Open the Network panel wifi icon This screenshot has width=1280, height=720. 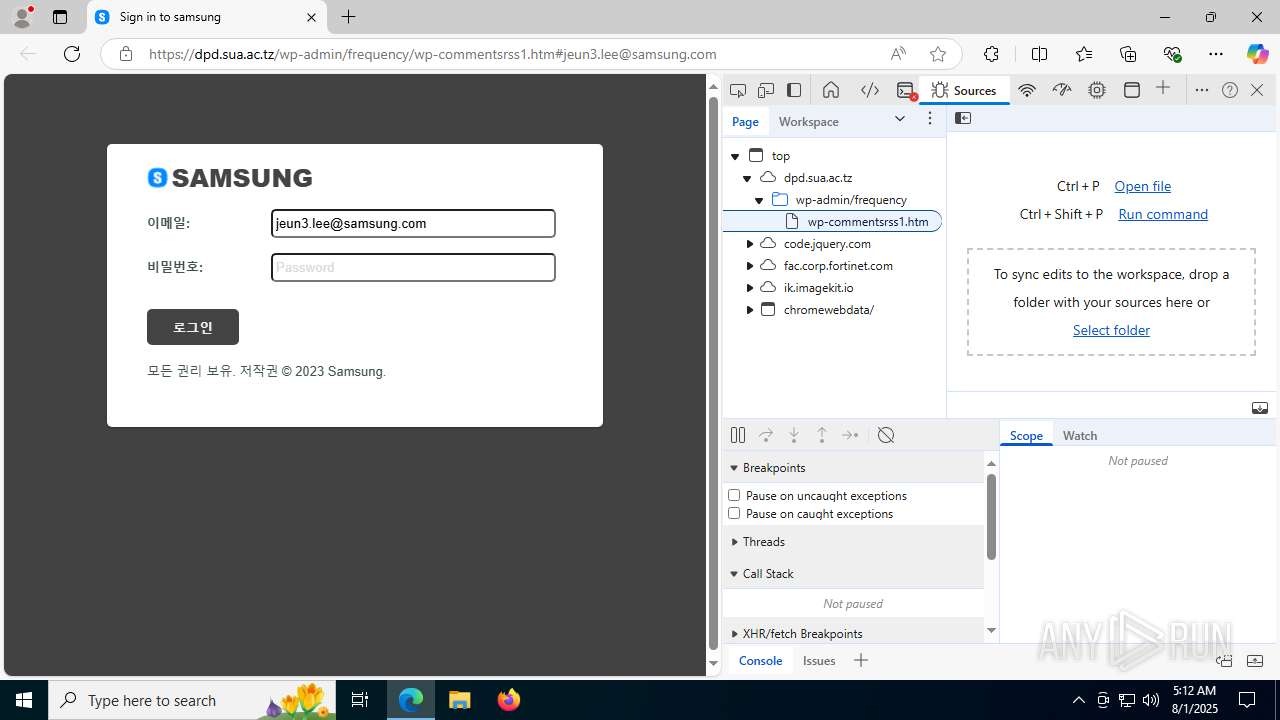click(1027, 90)
